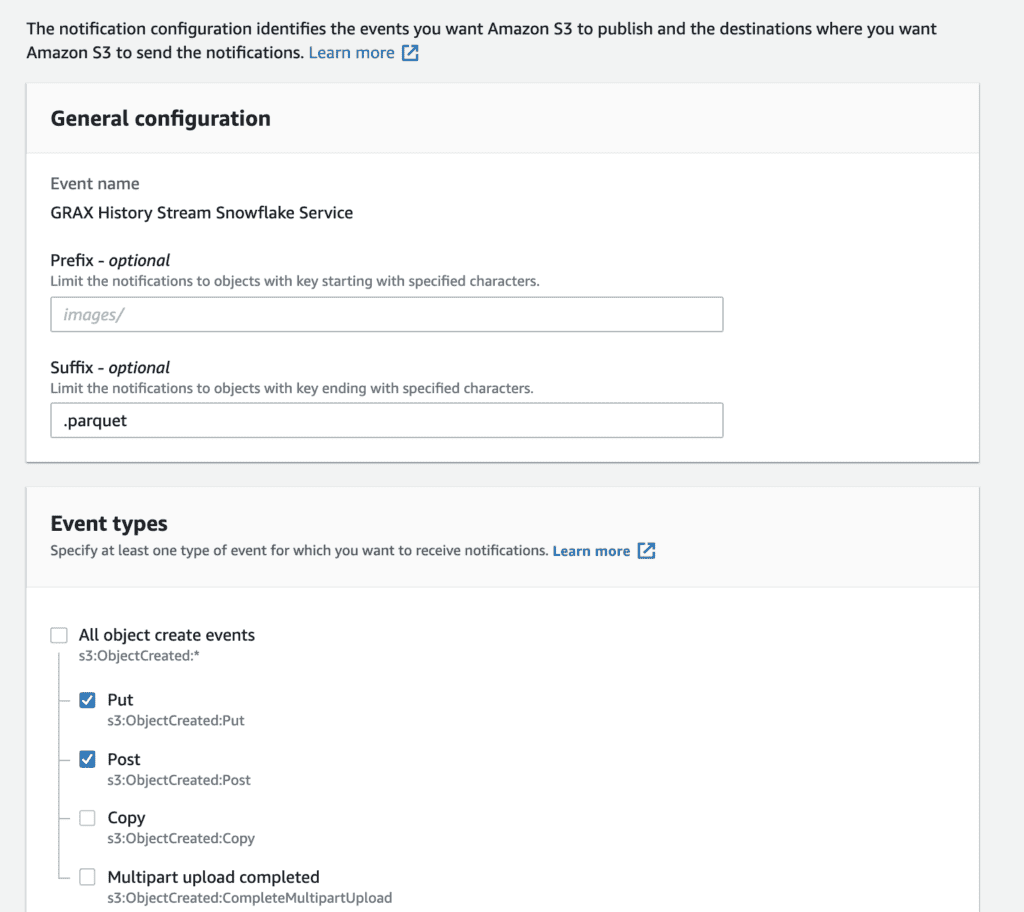The height and width of the screenshot is (912, 1024).
Task: Enable Multipart upload completed checkbox
Action: 87,877
